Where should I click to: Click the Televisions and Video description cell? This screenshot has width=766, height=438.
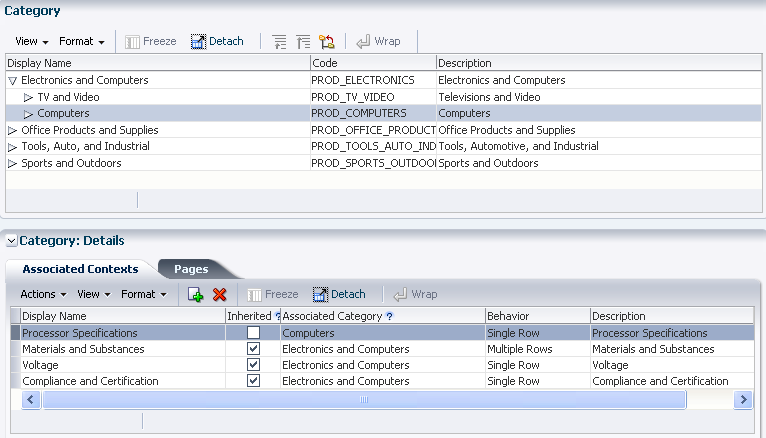pyautogui.click(x=599, y=97)
